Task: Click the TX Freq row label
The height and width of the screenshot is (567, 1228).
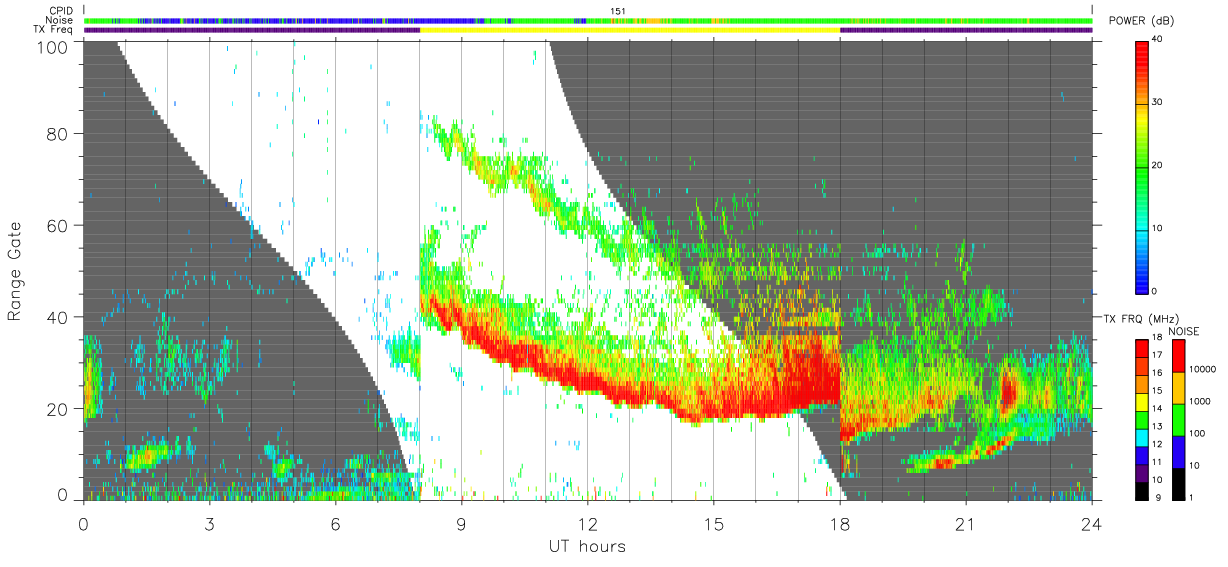Action: (x=53, y=30)
